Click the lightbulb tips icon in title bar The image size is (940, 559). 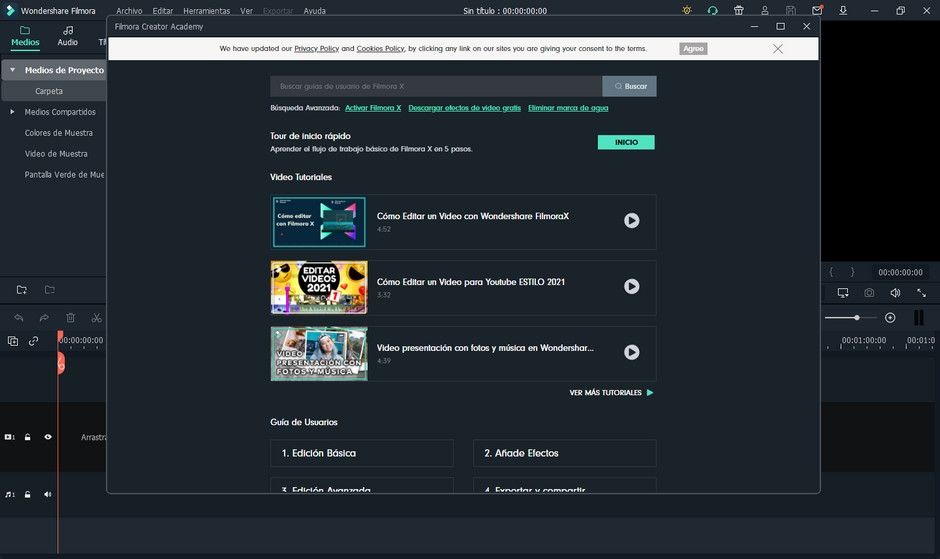686,11
